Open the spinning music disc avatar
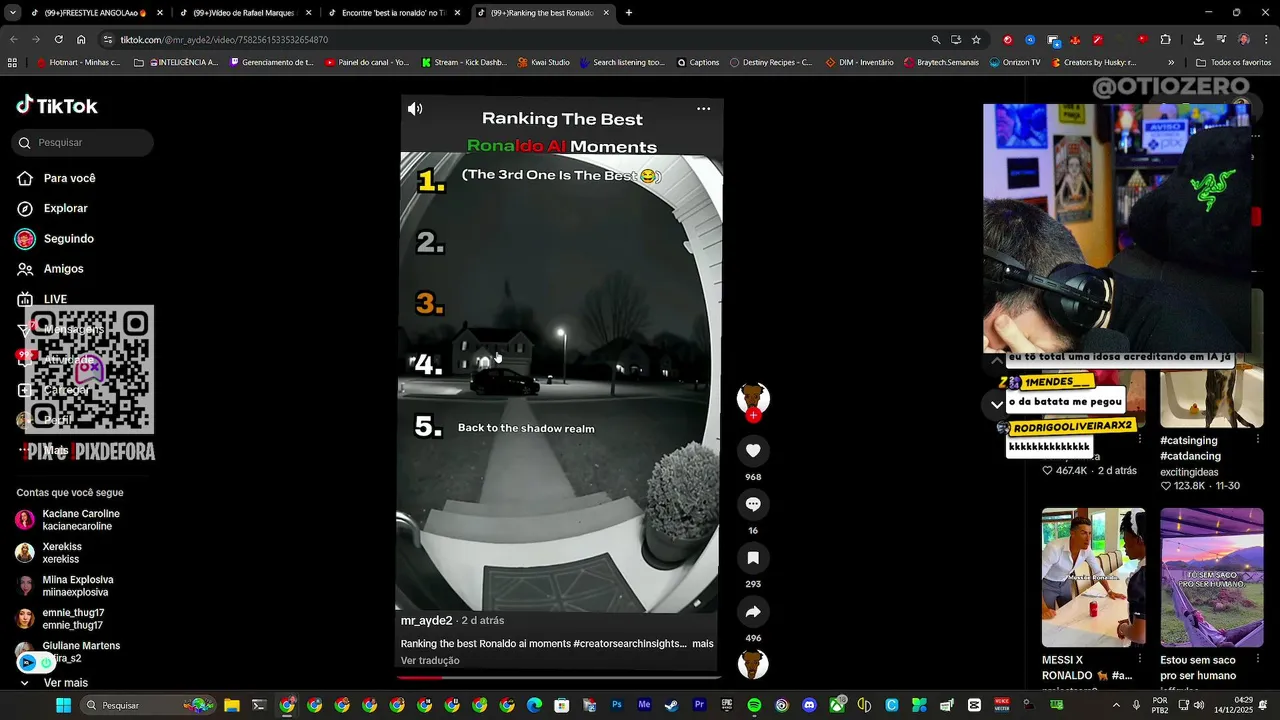Screen dimensions: 1280x720 tap(753, 664)
